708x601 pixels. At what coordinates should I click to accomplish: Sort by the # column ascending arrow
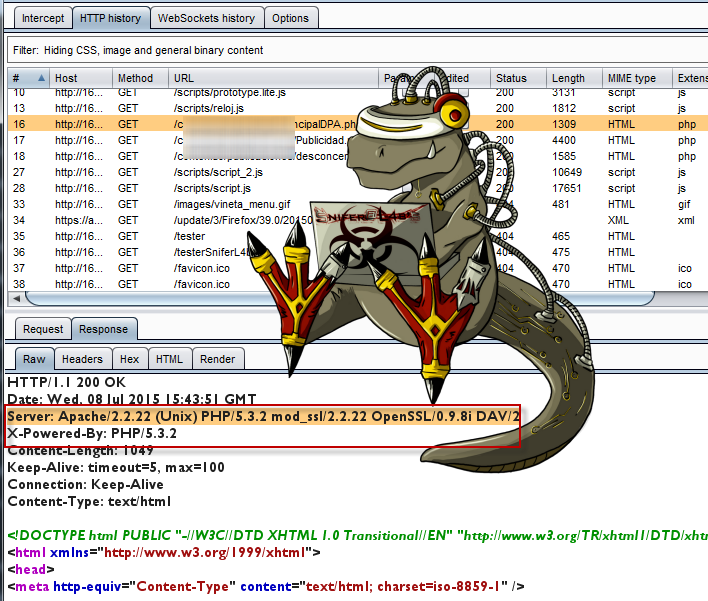pyautogui.click(x=42, y=78)
